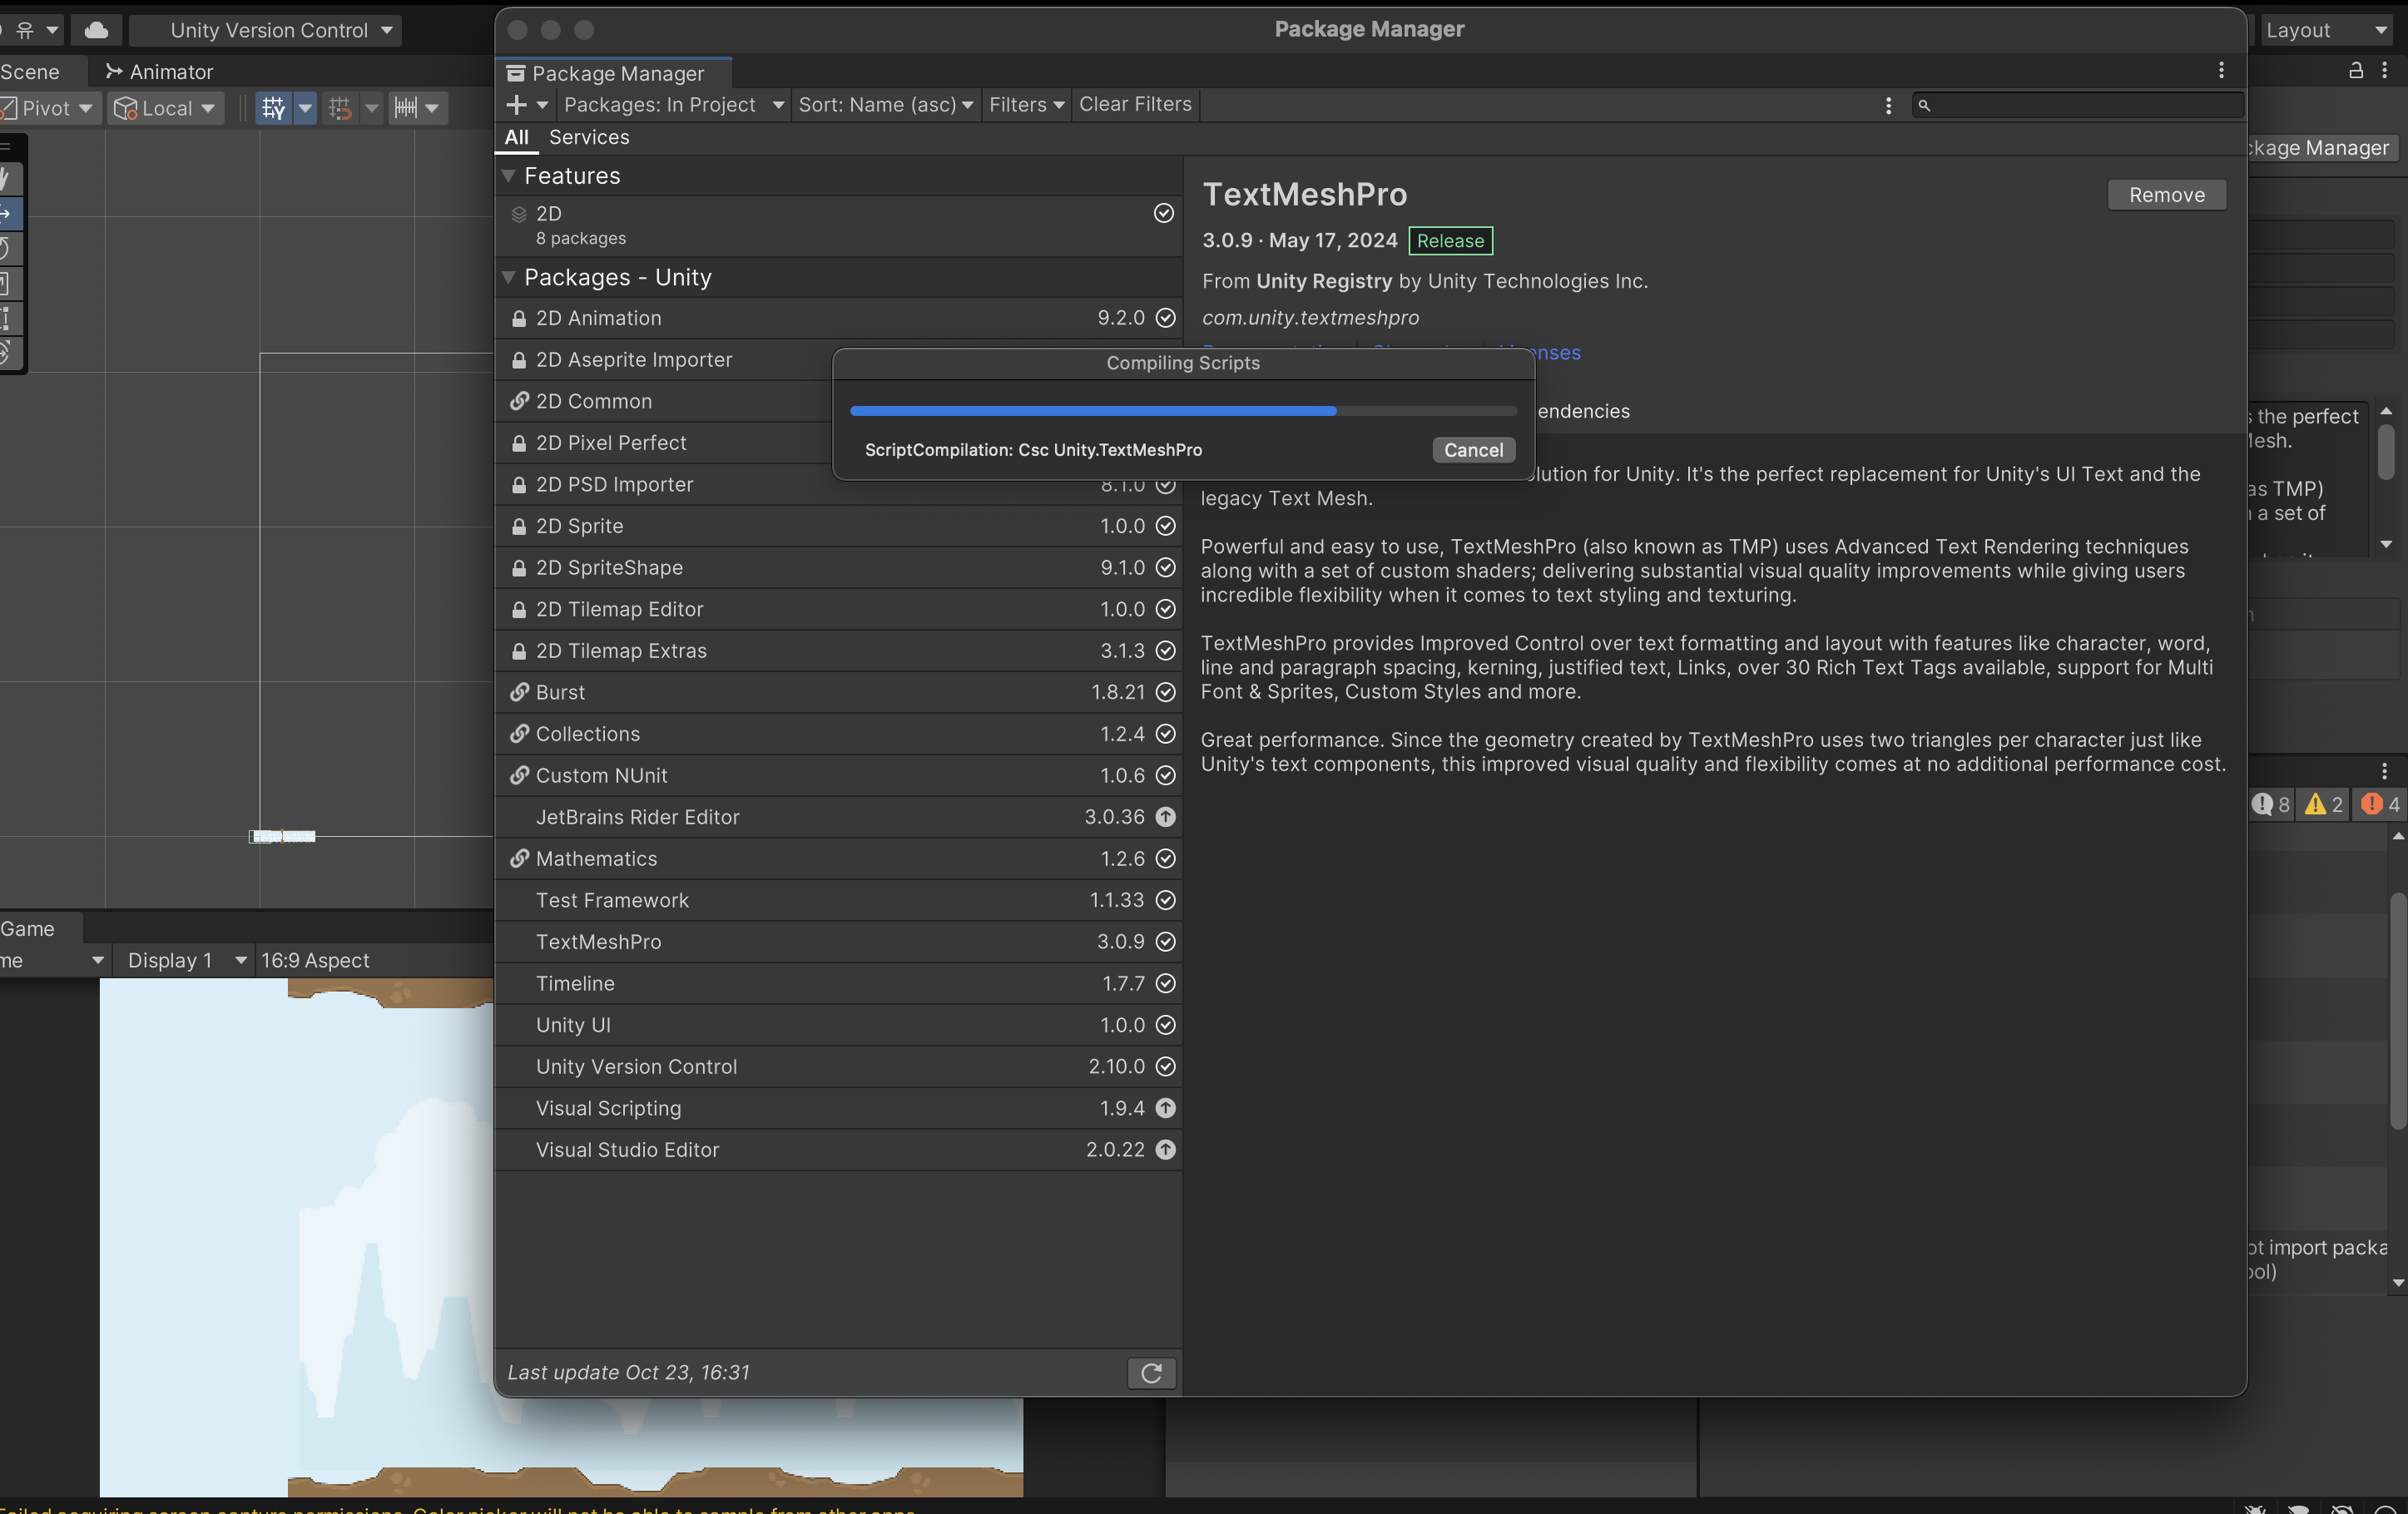The width and height of the screenshot is (2408, 1514).
Task: Open the Package Manager tab's three-dot options menu
Action: click(x=2221, y=70)
